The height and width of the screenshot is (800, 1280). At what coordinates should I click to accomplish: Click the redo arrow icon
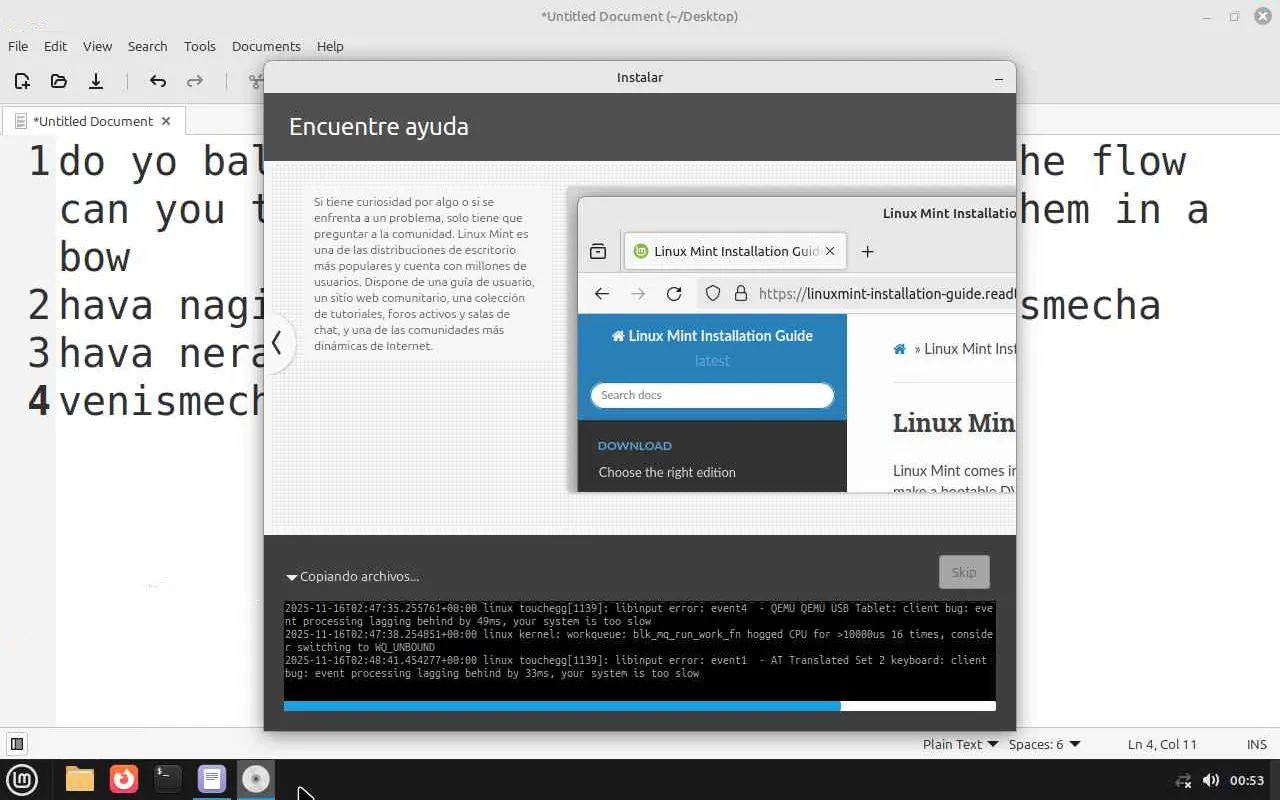(x=195, y=81)
